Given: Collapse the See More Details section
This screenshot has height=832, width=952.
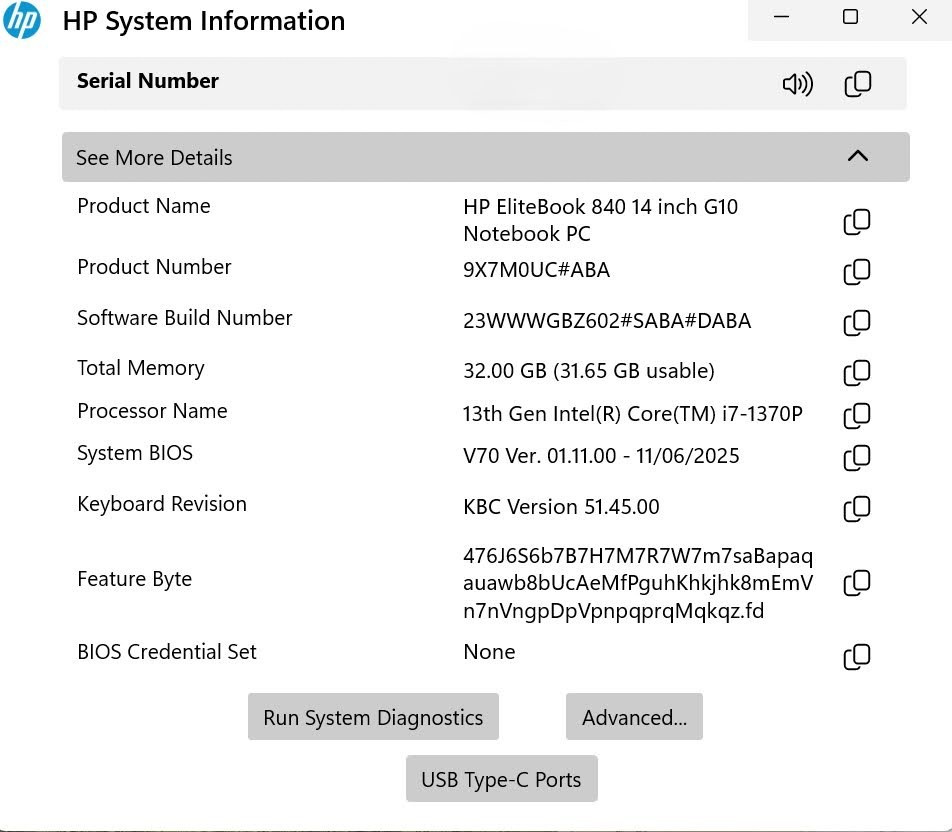Looking at the screenshot, I should pos(486,157).
